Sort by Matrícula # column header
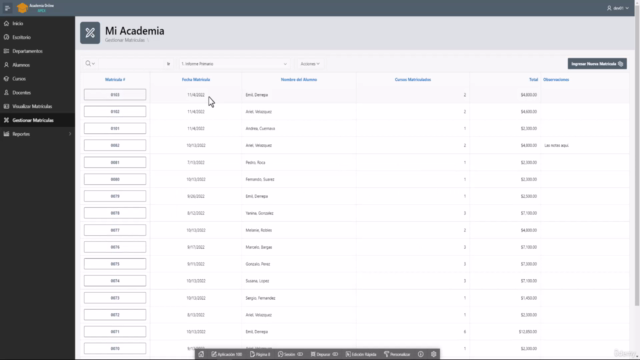 coord(115,80)
